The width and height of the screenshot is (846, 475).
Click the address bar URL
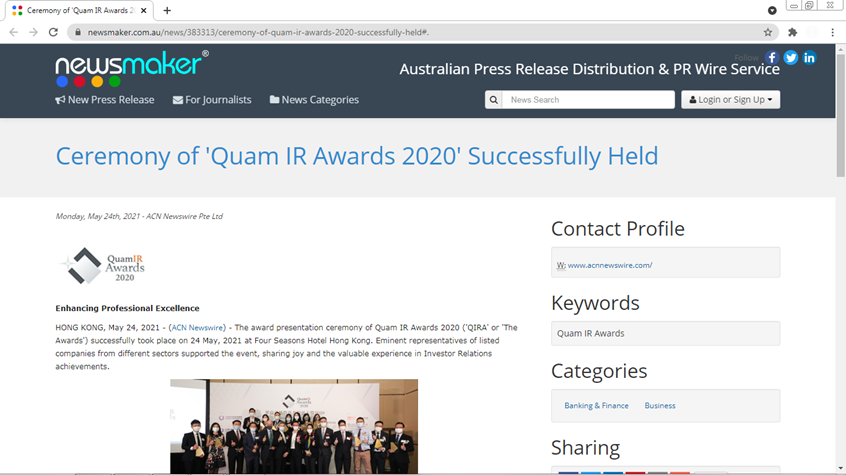point(258,32)
